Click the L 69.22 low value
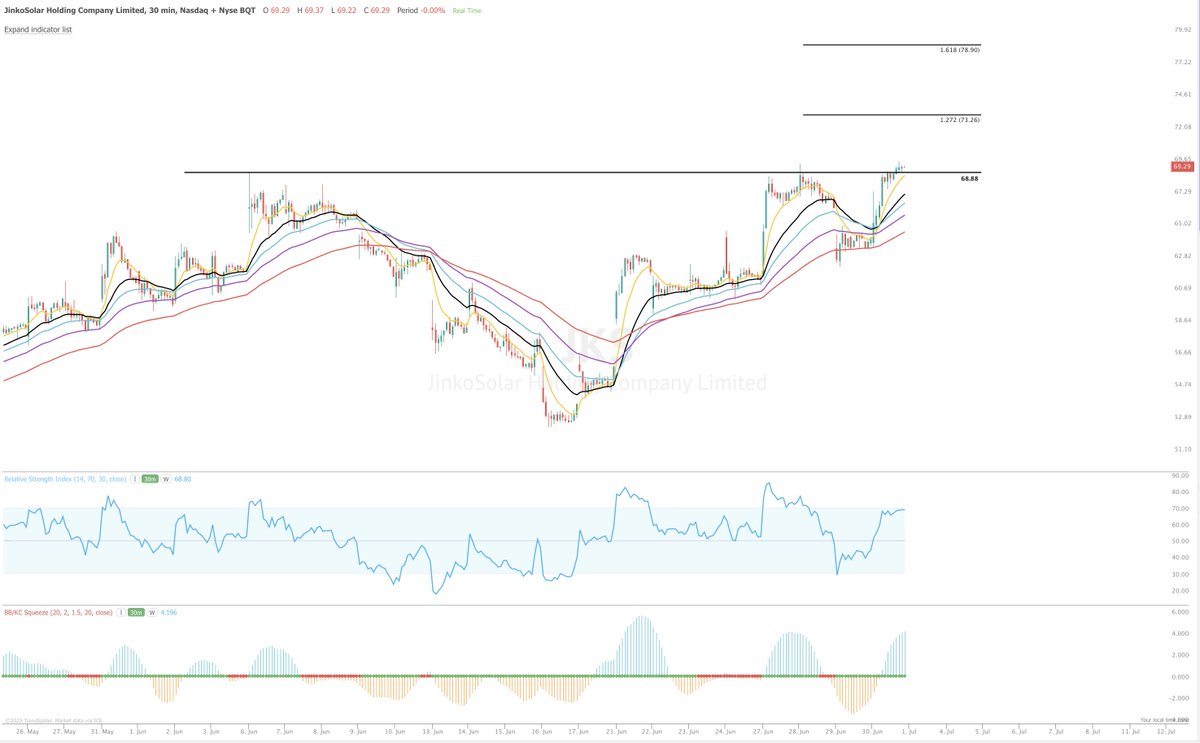The image size is (1200, 743). 343,10
